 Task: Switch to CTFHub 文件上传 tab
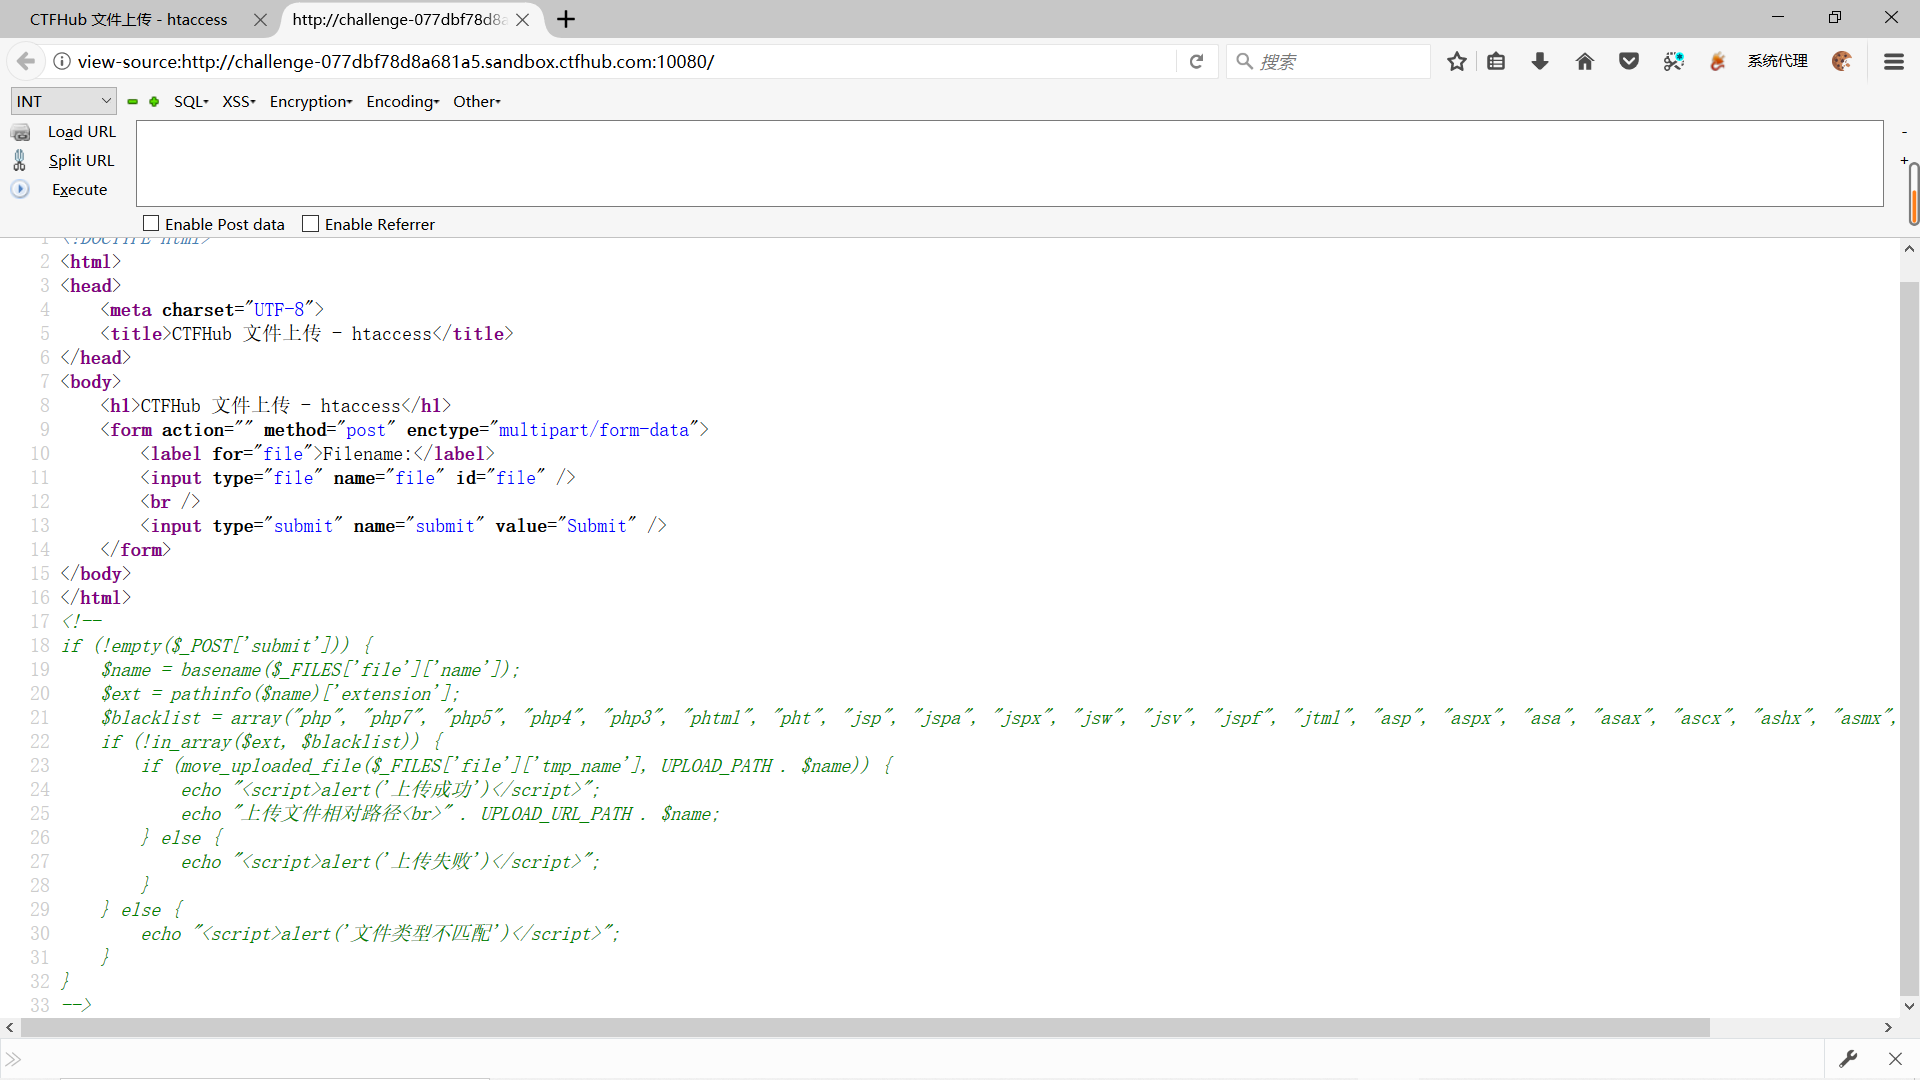[130, 19]
